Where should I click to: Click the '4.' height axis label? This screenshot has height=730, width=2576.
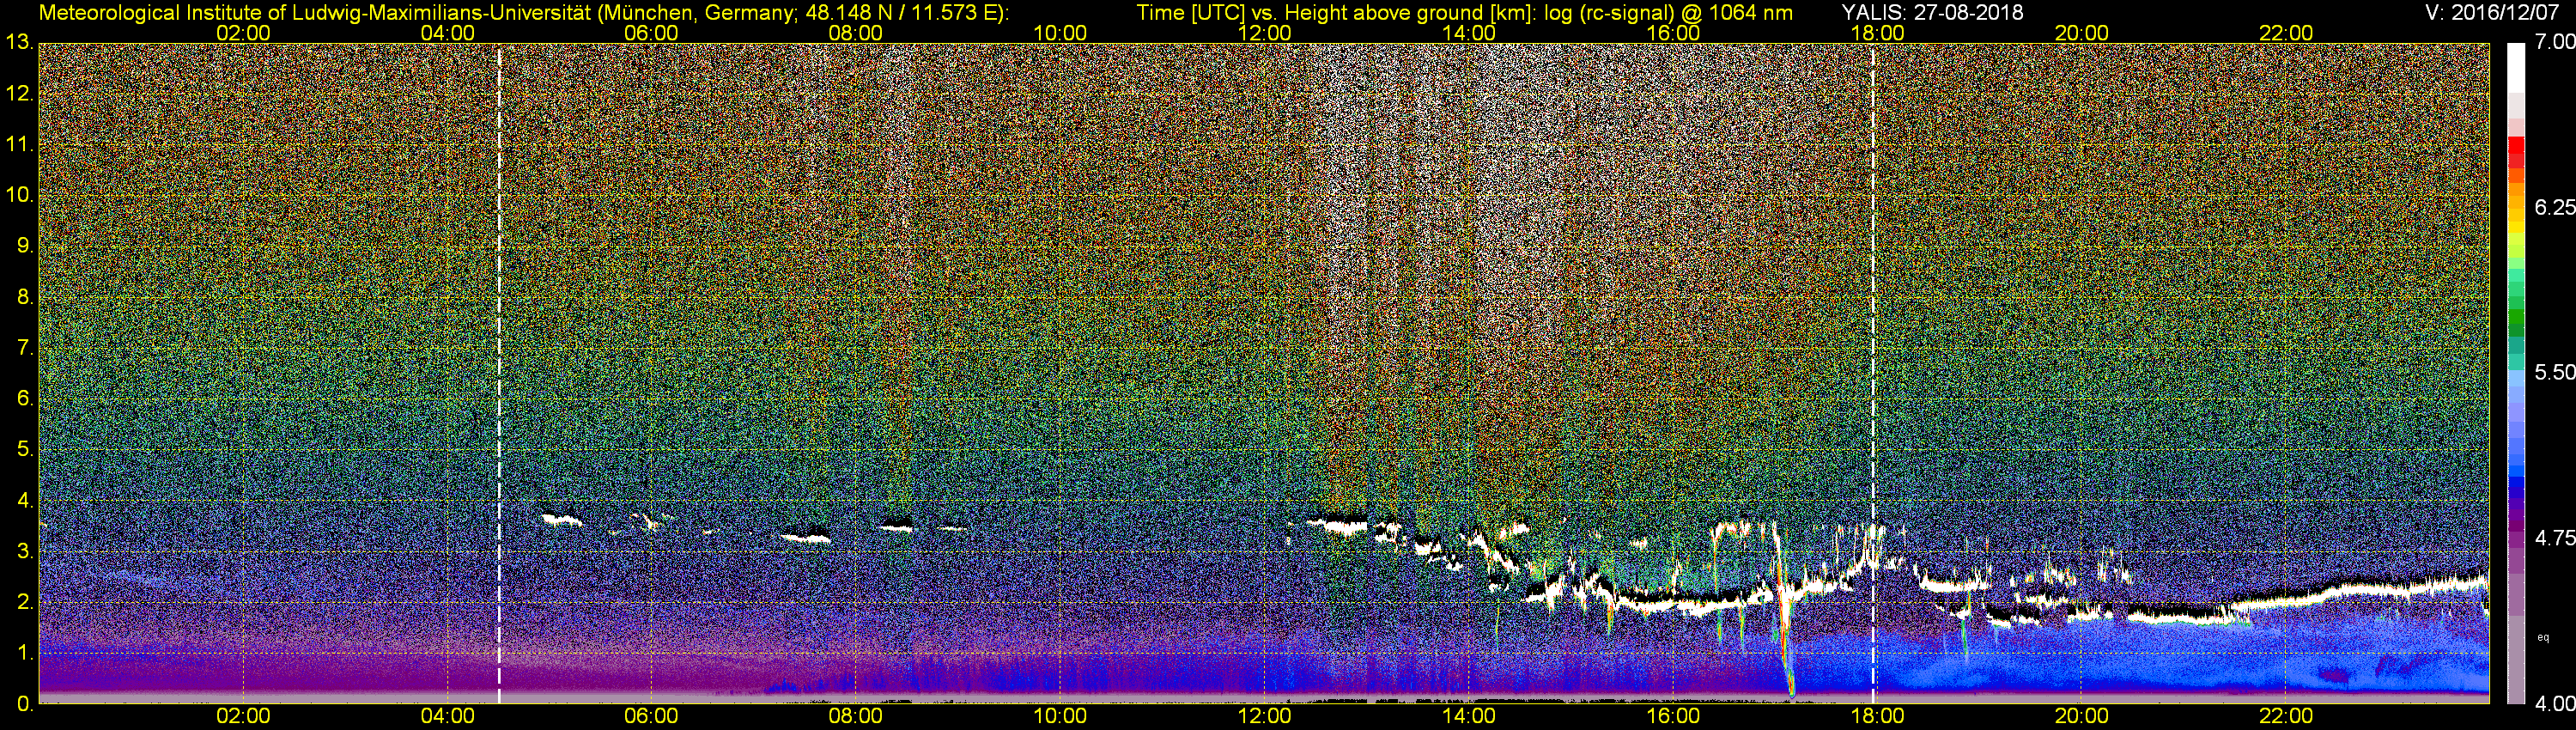pos(26,500)
